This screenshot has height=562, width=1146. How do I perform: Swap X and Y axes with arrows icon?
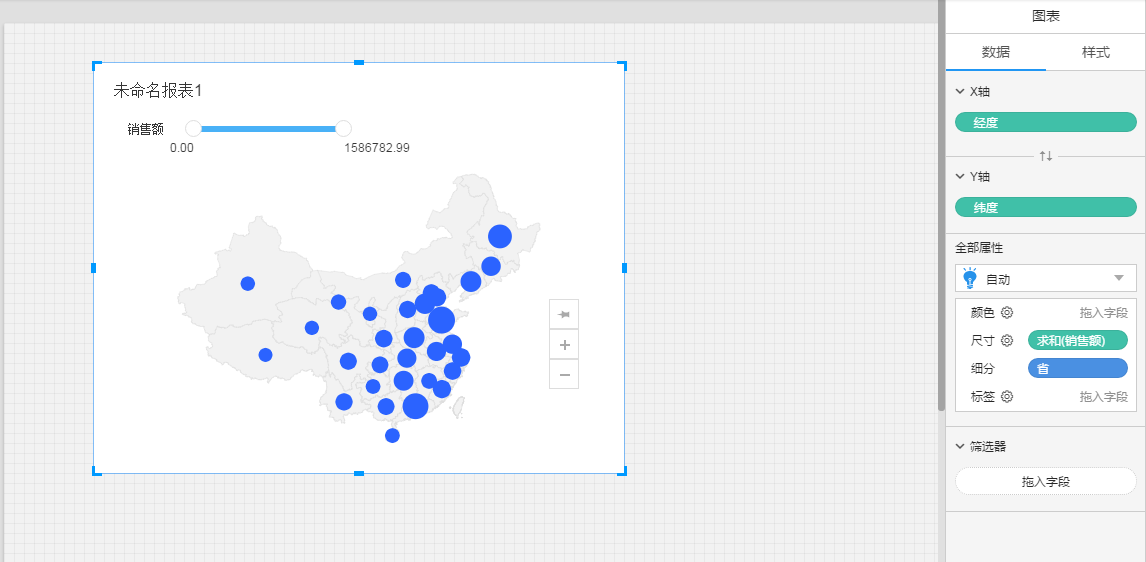(1046, 156)
